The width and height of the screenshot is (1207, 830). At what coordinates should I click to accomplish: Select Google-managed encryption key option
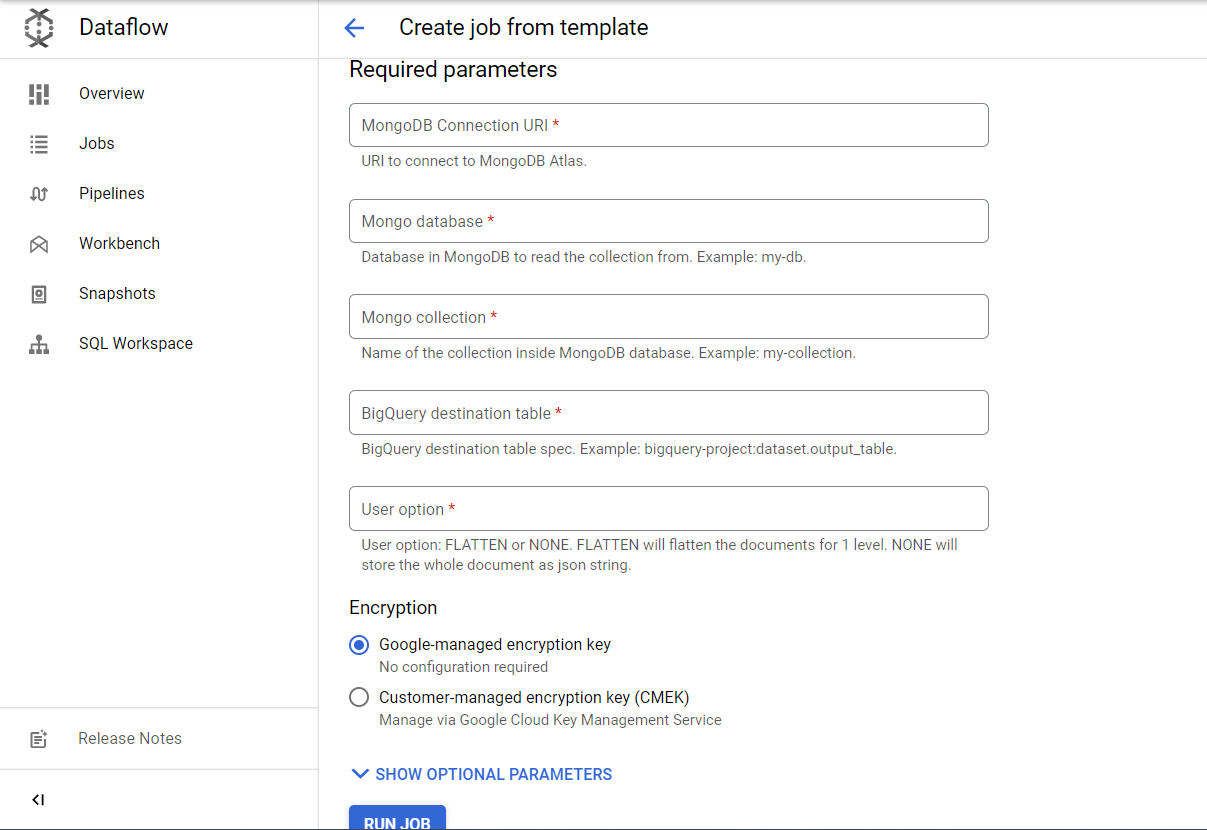359,645
